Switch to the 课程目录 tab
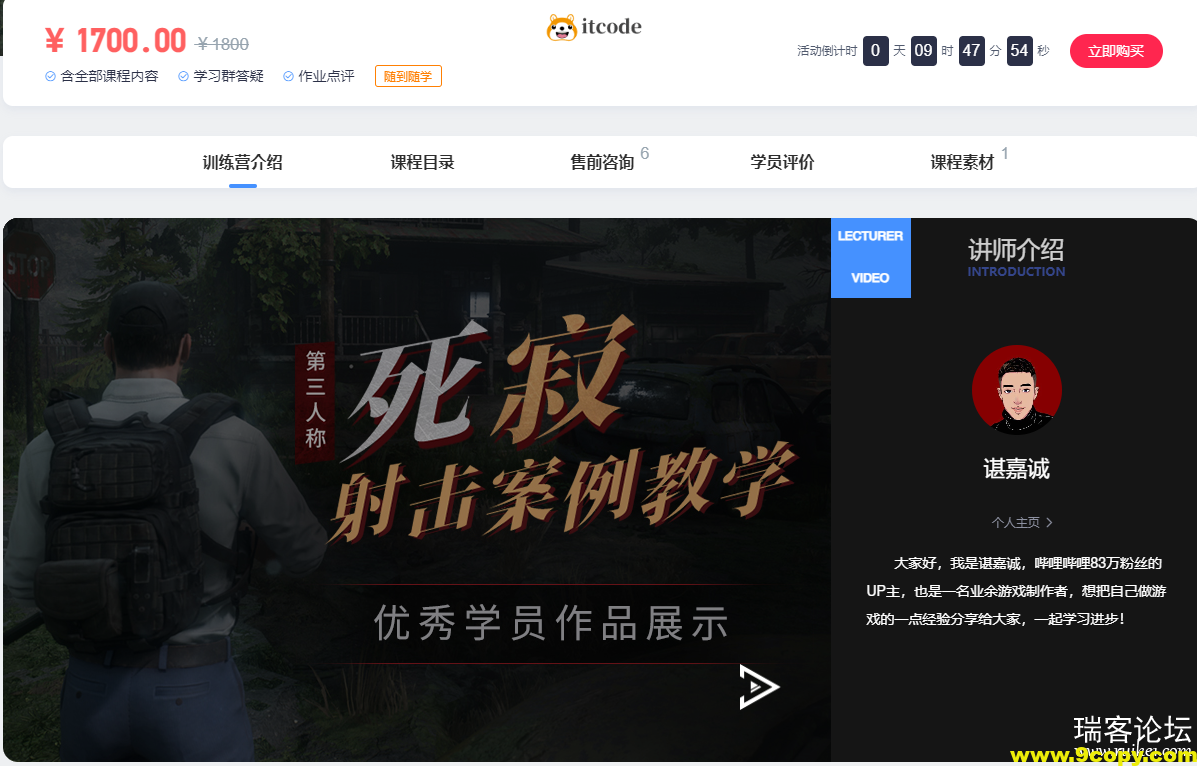Image resolution: width=1197 pixels, height=766 pixels. coord(422,162)
